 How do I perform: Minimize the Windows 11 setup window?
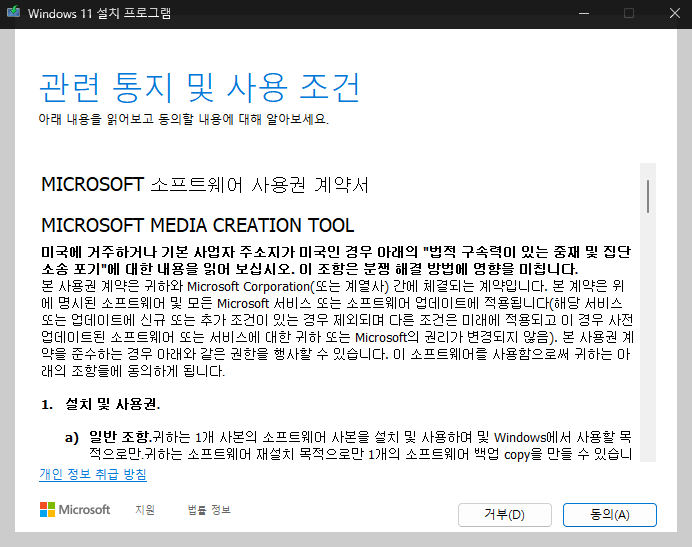584,13
